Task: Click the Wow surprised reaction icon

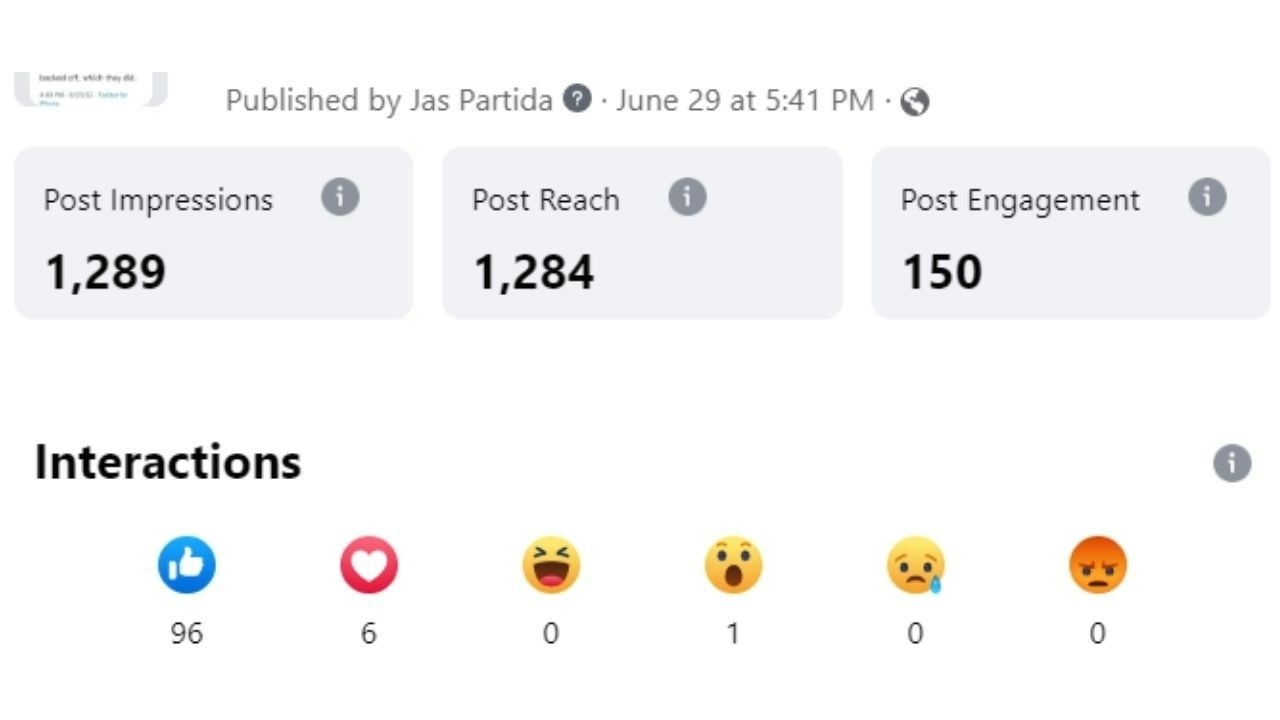Action: (733, 565)
